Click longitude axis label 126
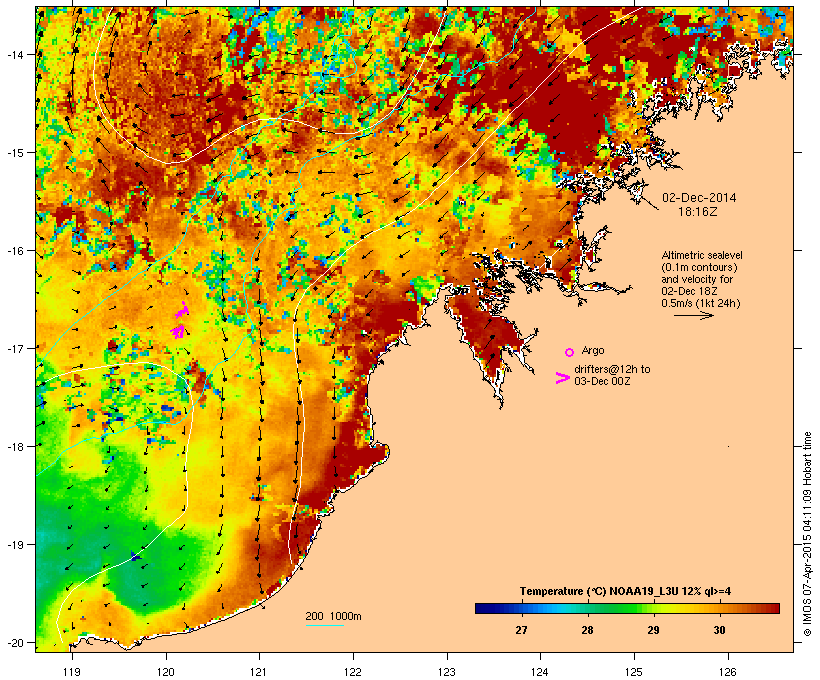Screen dimensions: 820x680 (x=728, y=672)
